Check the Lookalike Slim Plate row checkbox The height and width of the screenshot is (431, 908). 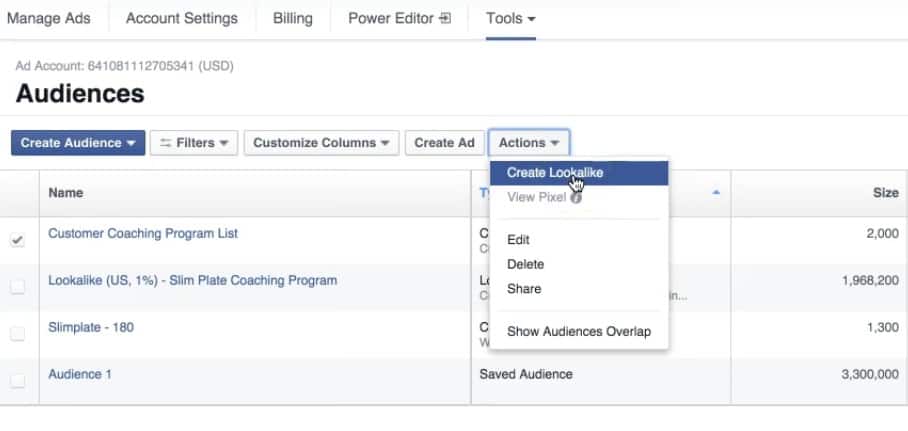tap(18, 286)
